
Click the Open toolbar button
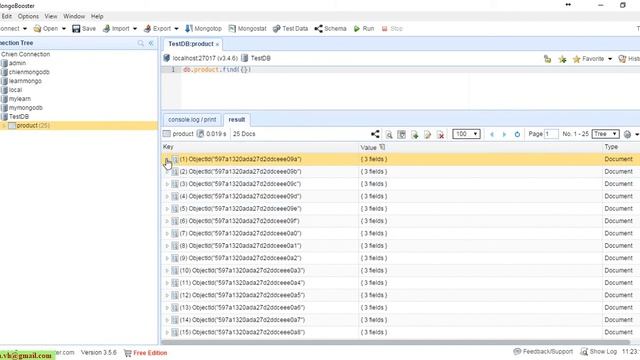point(46,29)
